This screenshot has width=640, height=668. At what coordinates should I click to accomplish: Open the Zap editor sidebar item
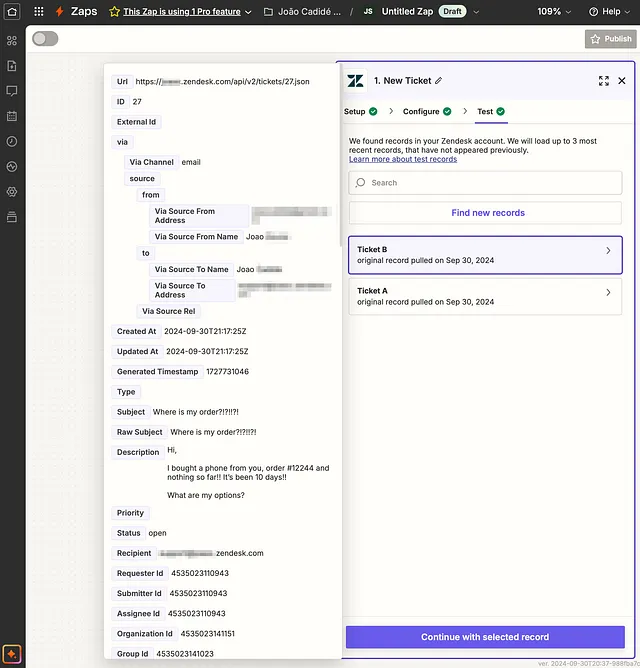click(12, 41)
